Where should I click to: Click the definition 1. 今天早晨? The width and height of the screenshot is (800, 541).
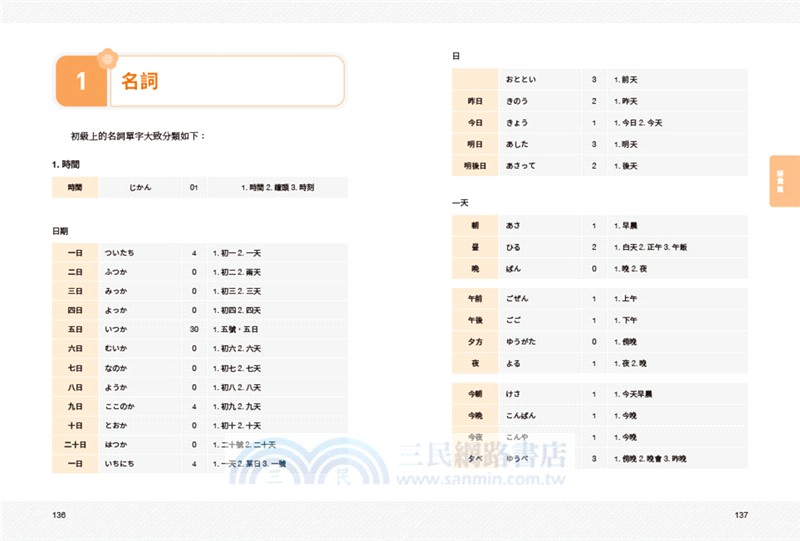click(633, 394)
